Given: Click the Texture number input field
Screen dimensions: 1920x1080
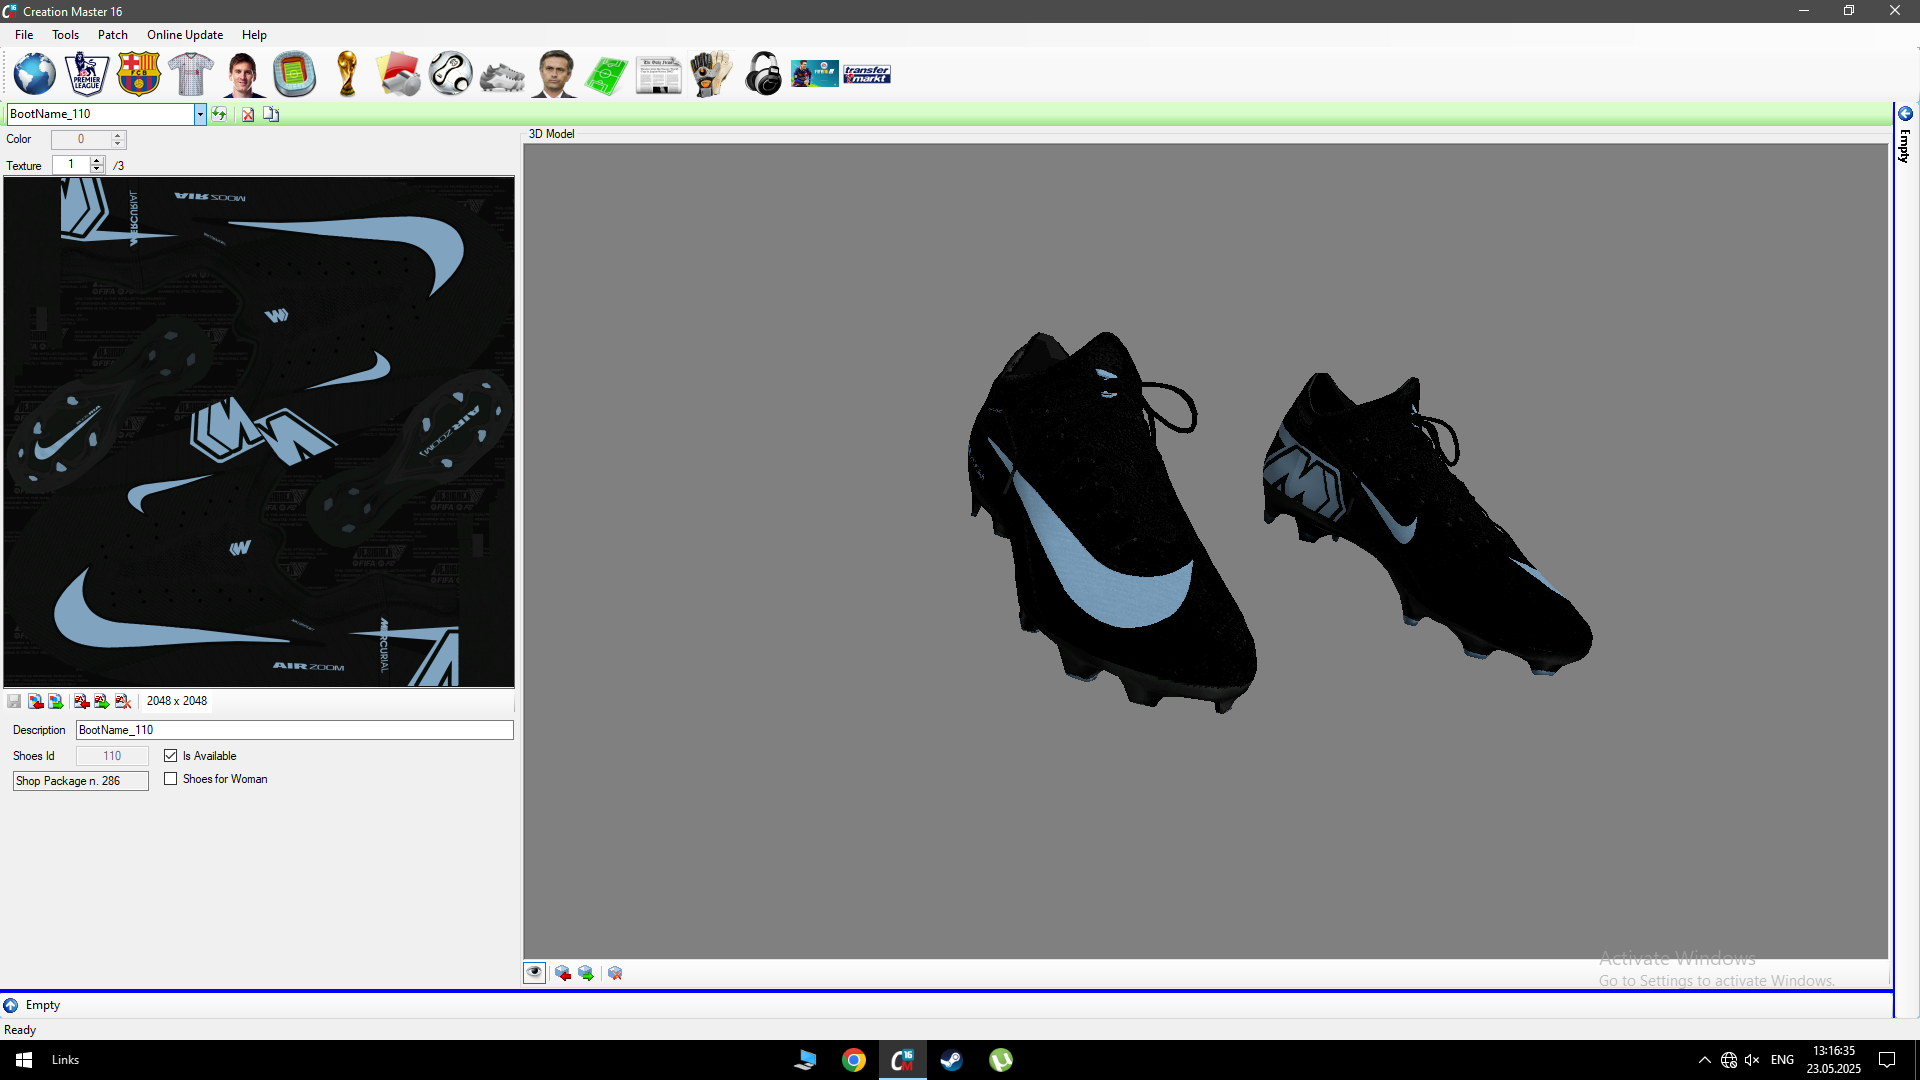Looking at the screenshot, I should [71, 165].
